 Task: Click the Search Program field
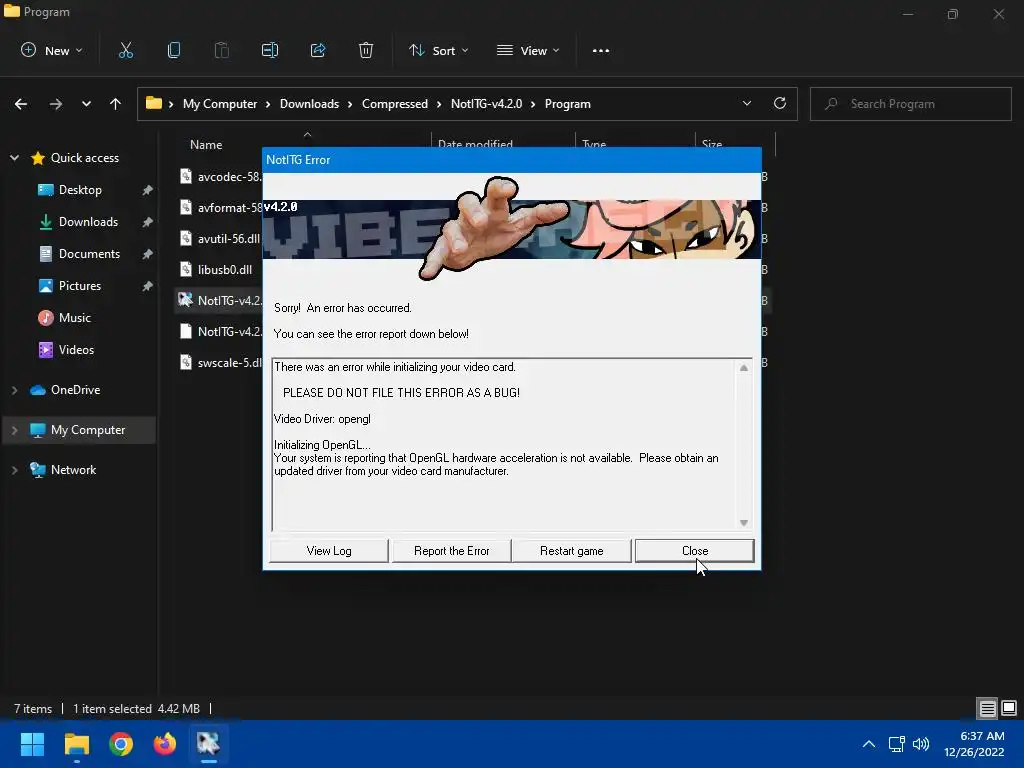(910, 104)
